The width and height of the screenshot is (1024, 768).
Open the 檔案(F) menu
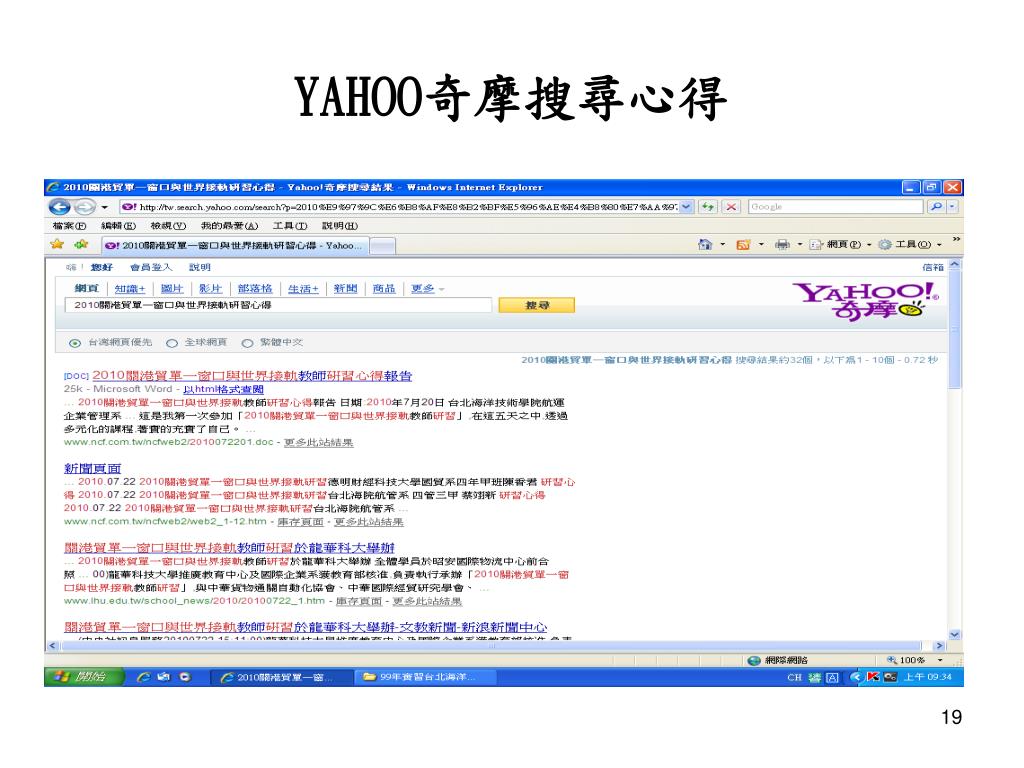(x=69, y=226)
